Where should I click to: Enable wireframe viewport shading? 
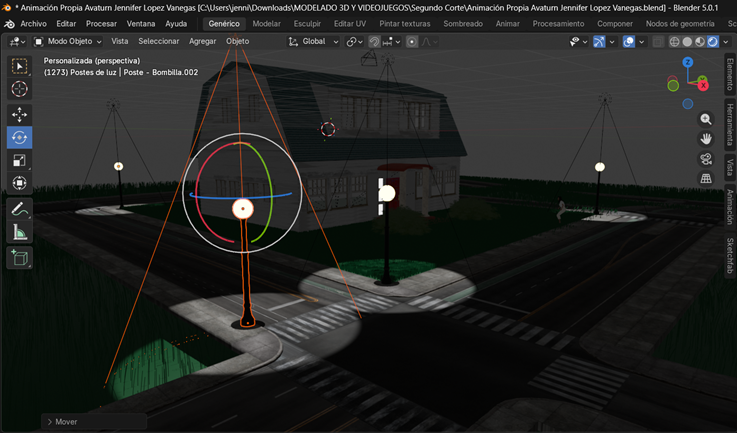tap(674, 42)
